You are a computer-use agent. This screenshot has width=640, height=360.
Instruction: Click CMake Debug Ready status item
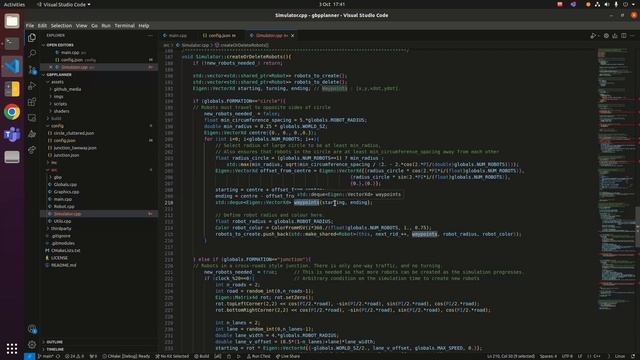(126, 356)
